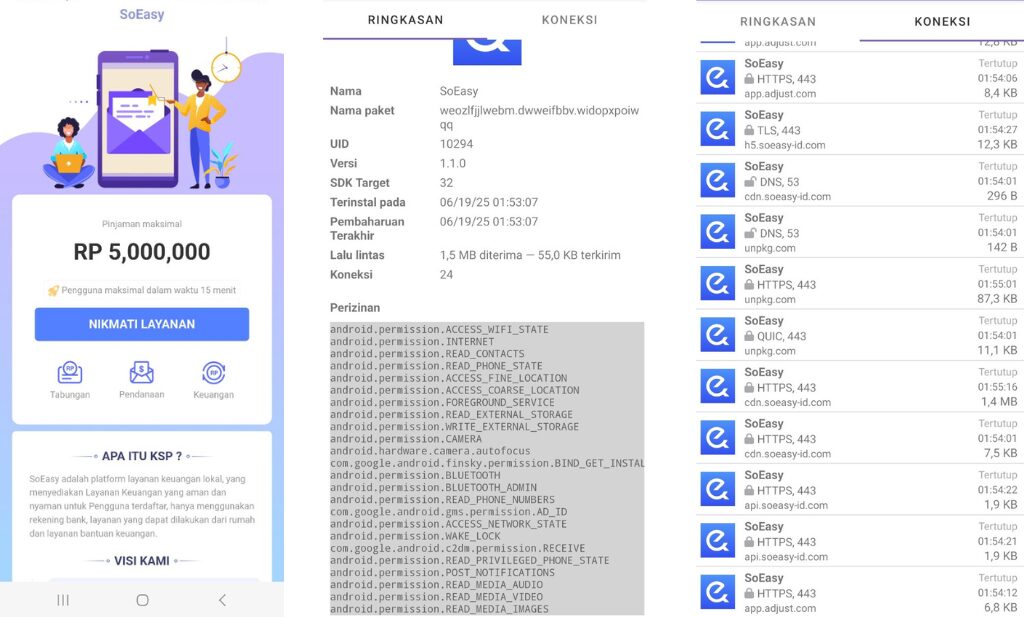Click permission android.permission.CAMERA line
The height and width of the screenshot is (617, 1024).
click(x=406, y=439)
